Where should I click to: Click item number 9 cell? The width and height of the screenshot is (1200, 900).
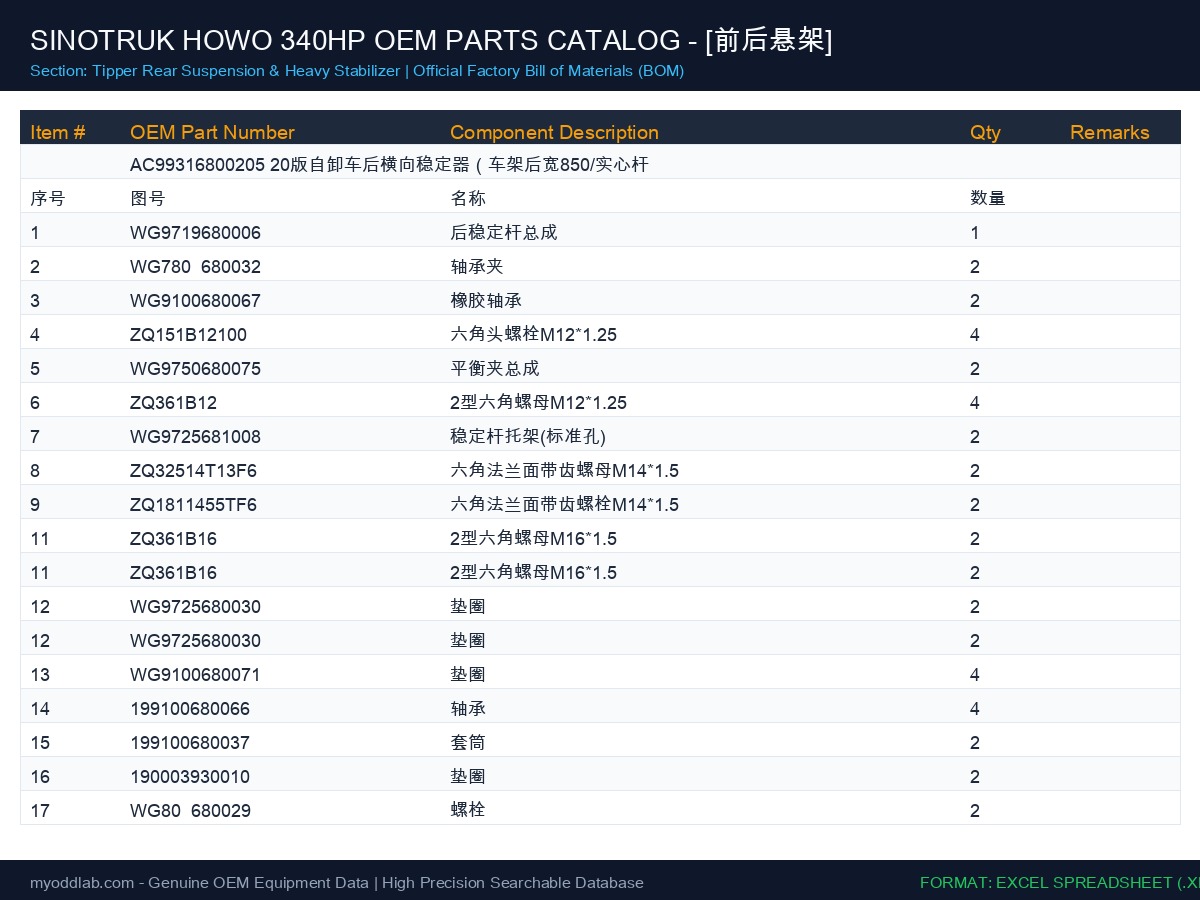pos(35,505)
